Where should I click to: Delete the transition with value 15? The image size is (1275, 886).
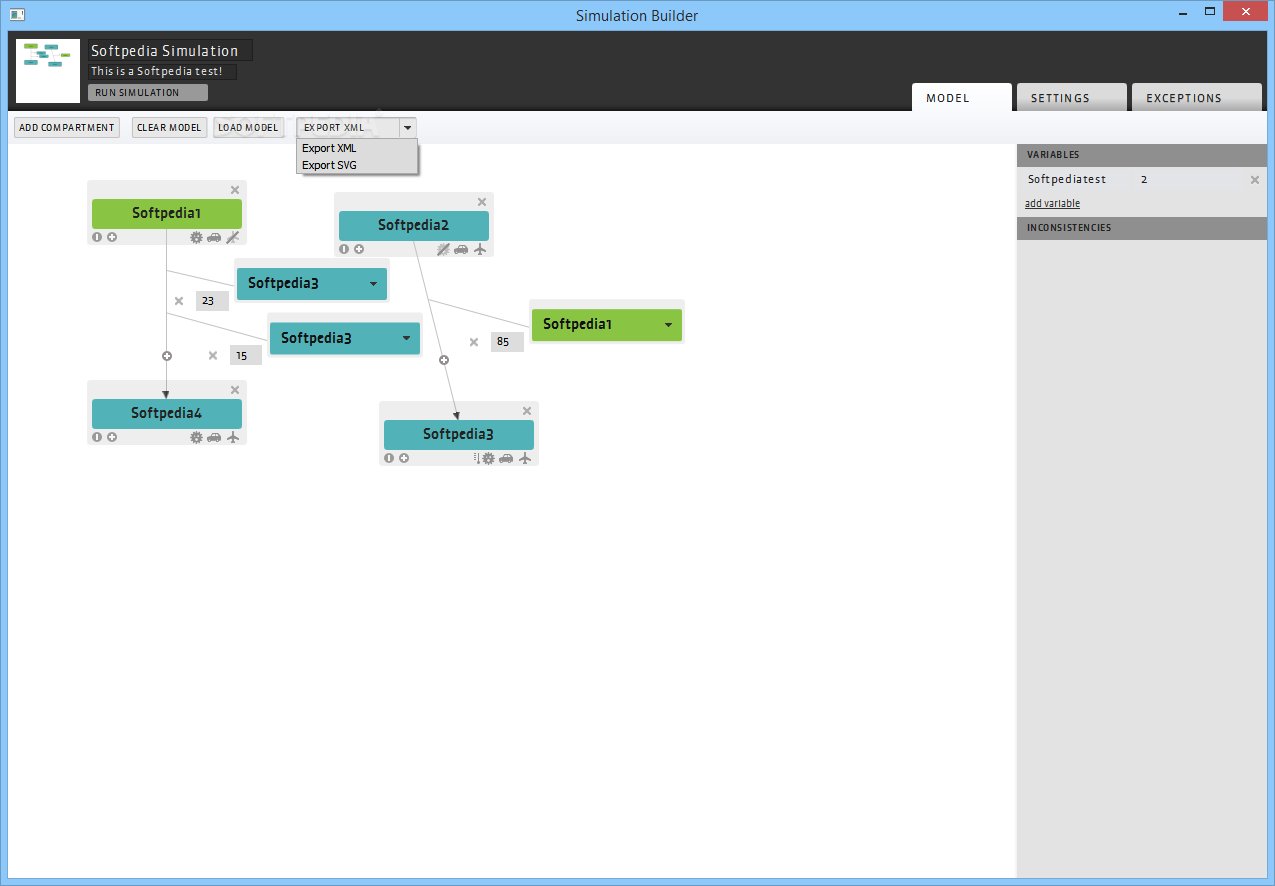point(213,355)
